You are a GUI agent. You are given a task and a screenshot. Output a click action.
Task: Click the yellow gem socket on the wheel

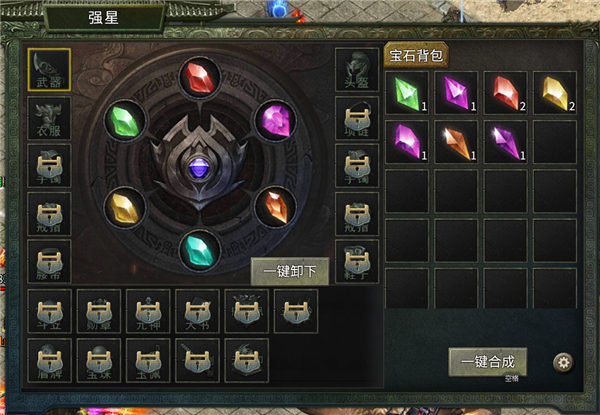pyautogui.click(x=125, y=207)
